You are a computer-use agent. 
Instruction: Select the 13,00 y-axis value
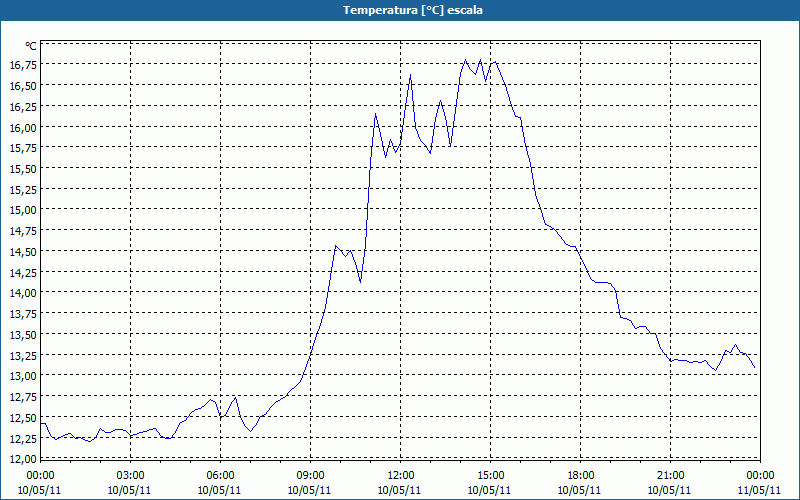tap(23, 376)
